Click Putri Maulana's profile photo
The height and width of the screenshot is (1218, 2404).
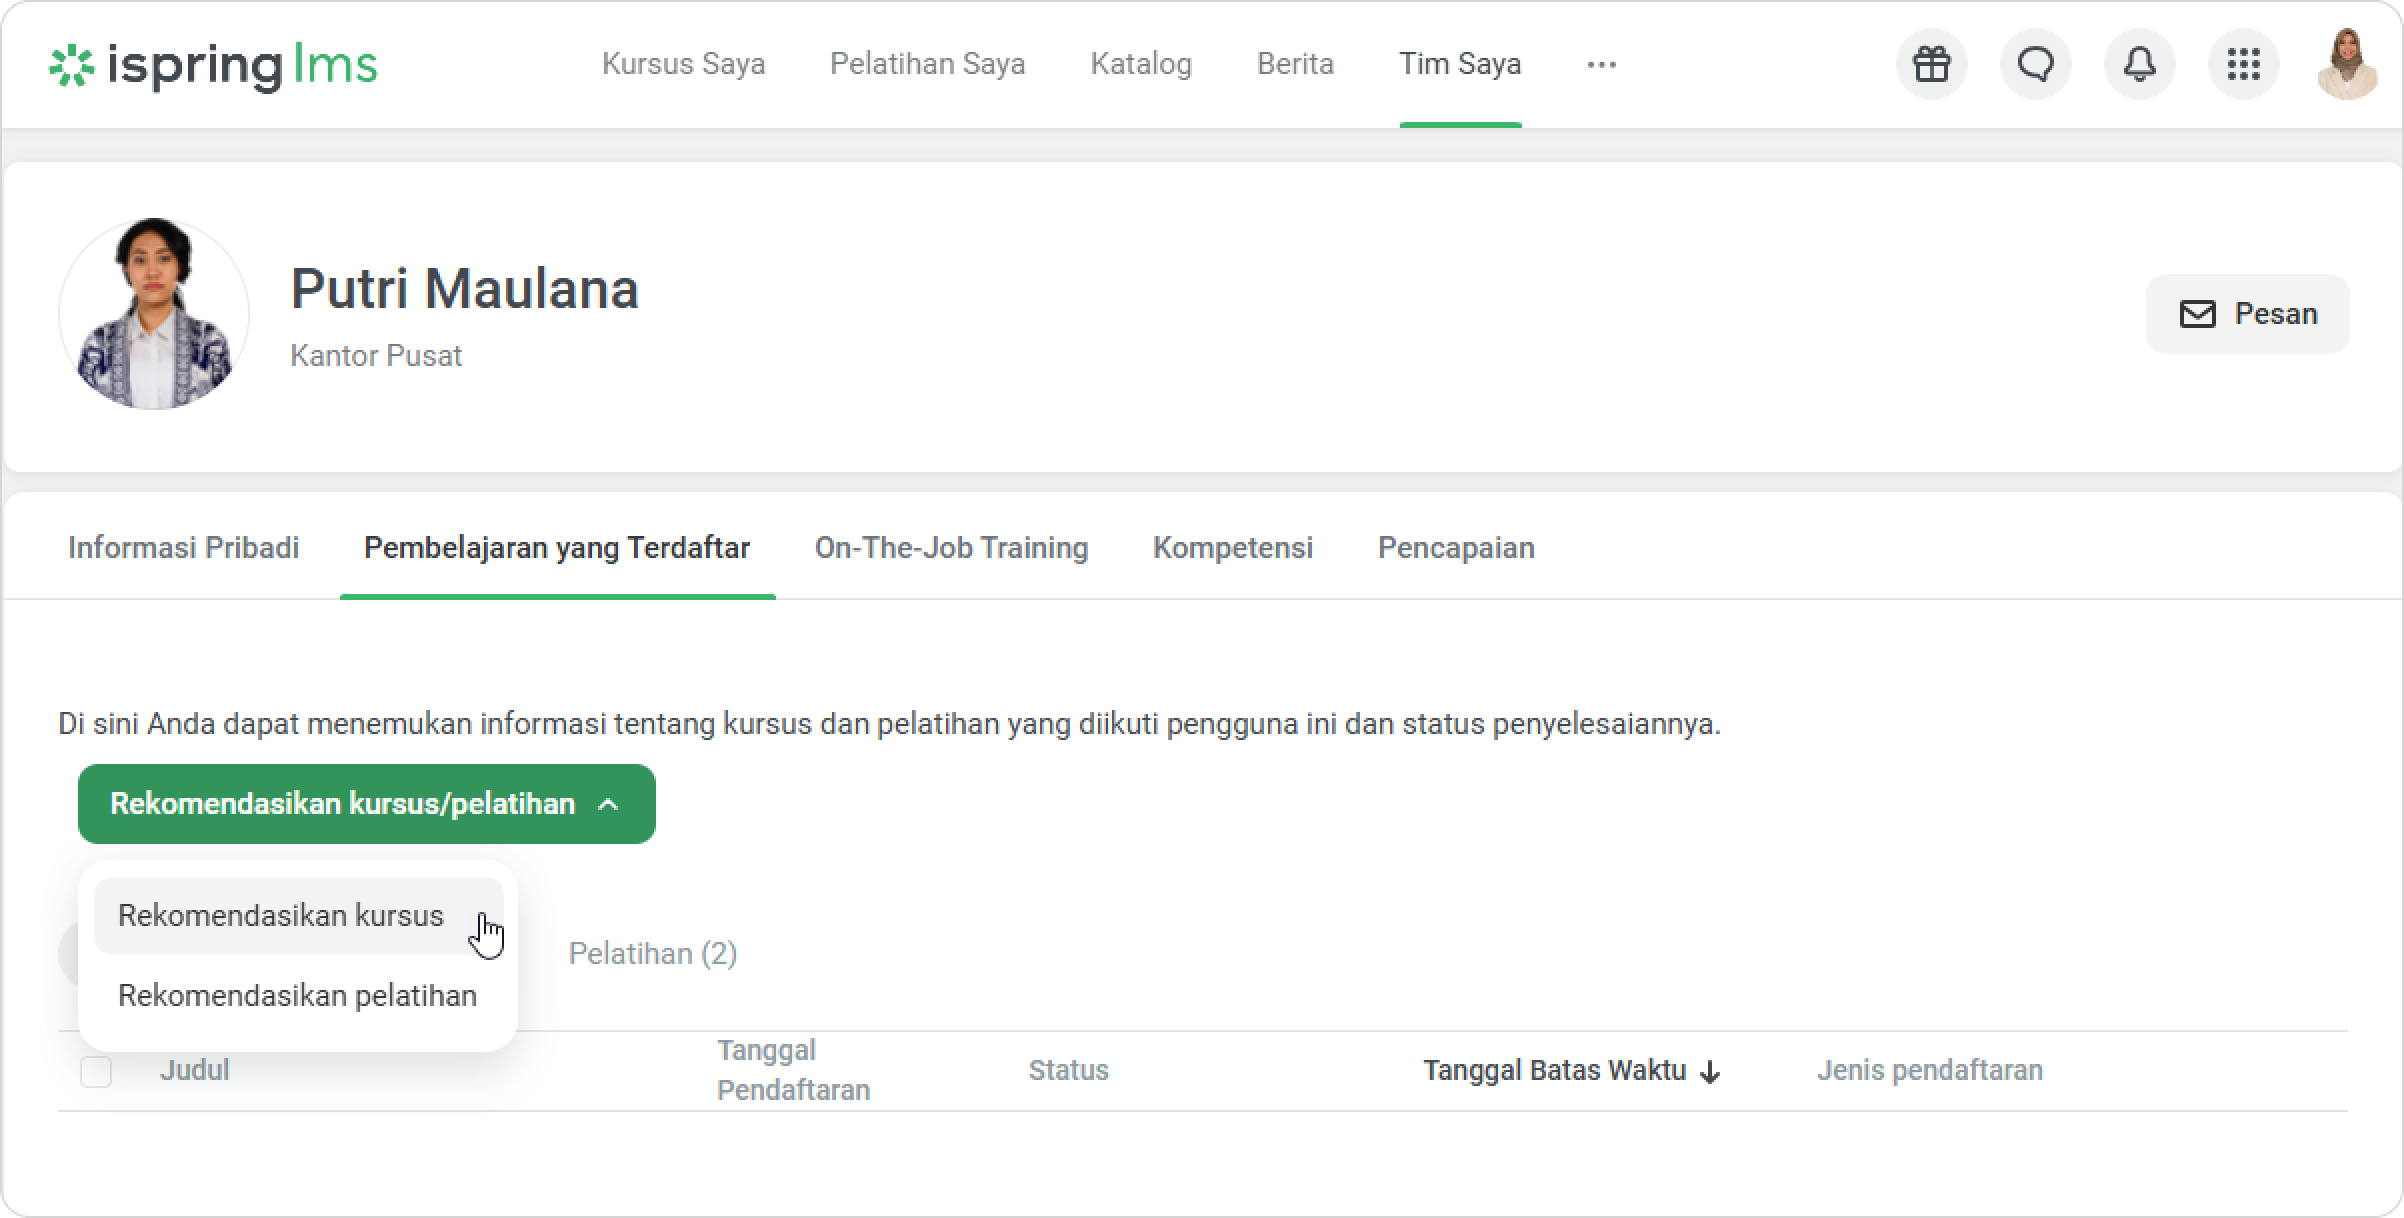pyautogui.click(x=154, y=314)
